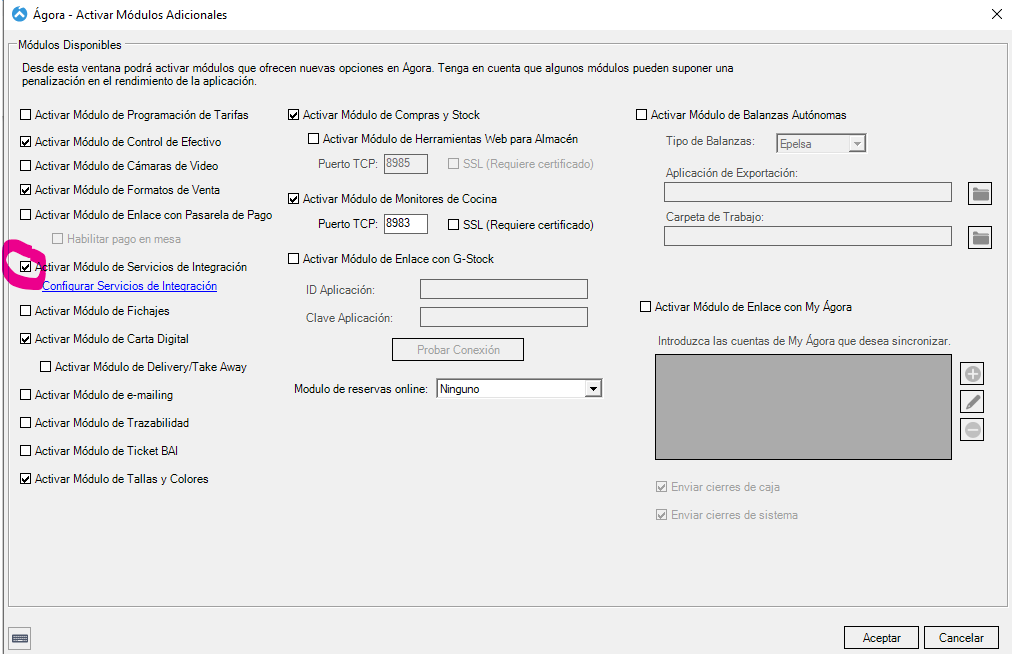Remove My Ágora account with minus icon

click(x=973, y=429)
